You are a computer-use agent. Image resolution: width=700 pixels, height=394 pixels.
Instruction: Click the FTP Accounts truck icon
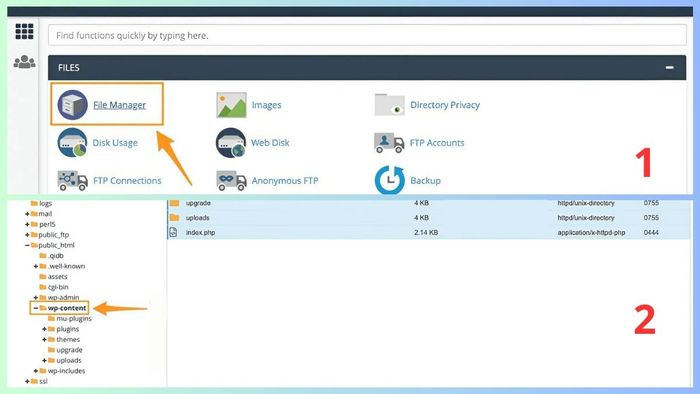[x=389, y=143]
